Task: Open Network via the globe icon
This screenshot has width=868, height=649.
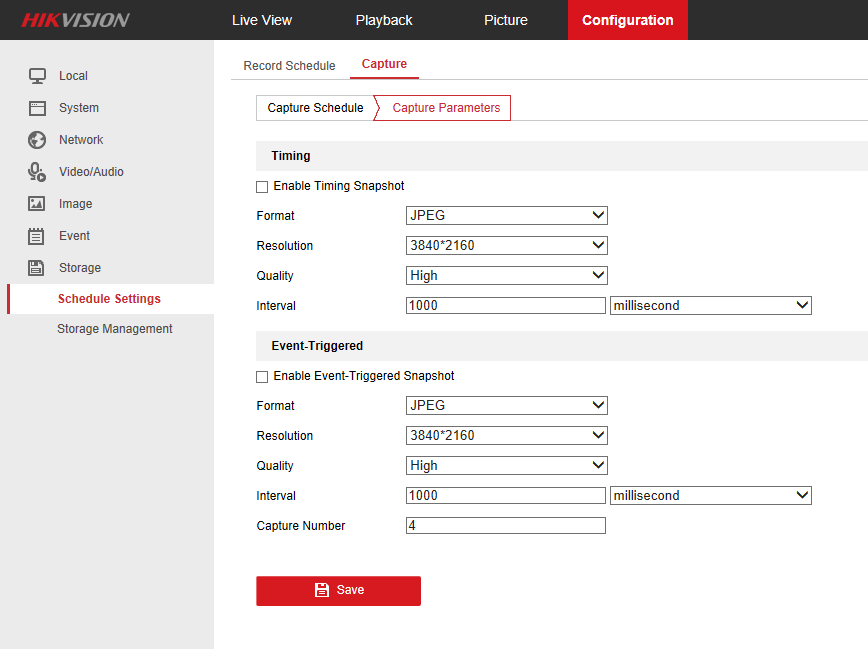Action: [37, 140]
